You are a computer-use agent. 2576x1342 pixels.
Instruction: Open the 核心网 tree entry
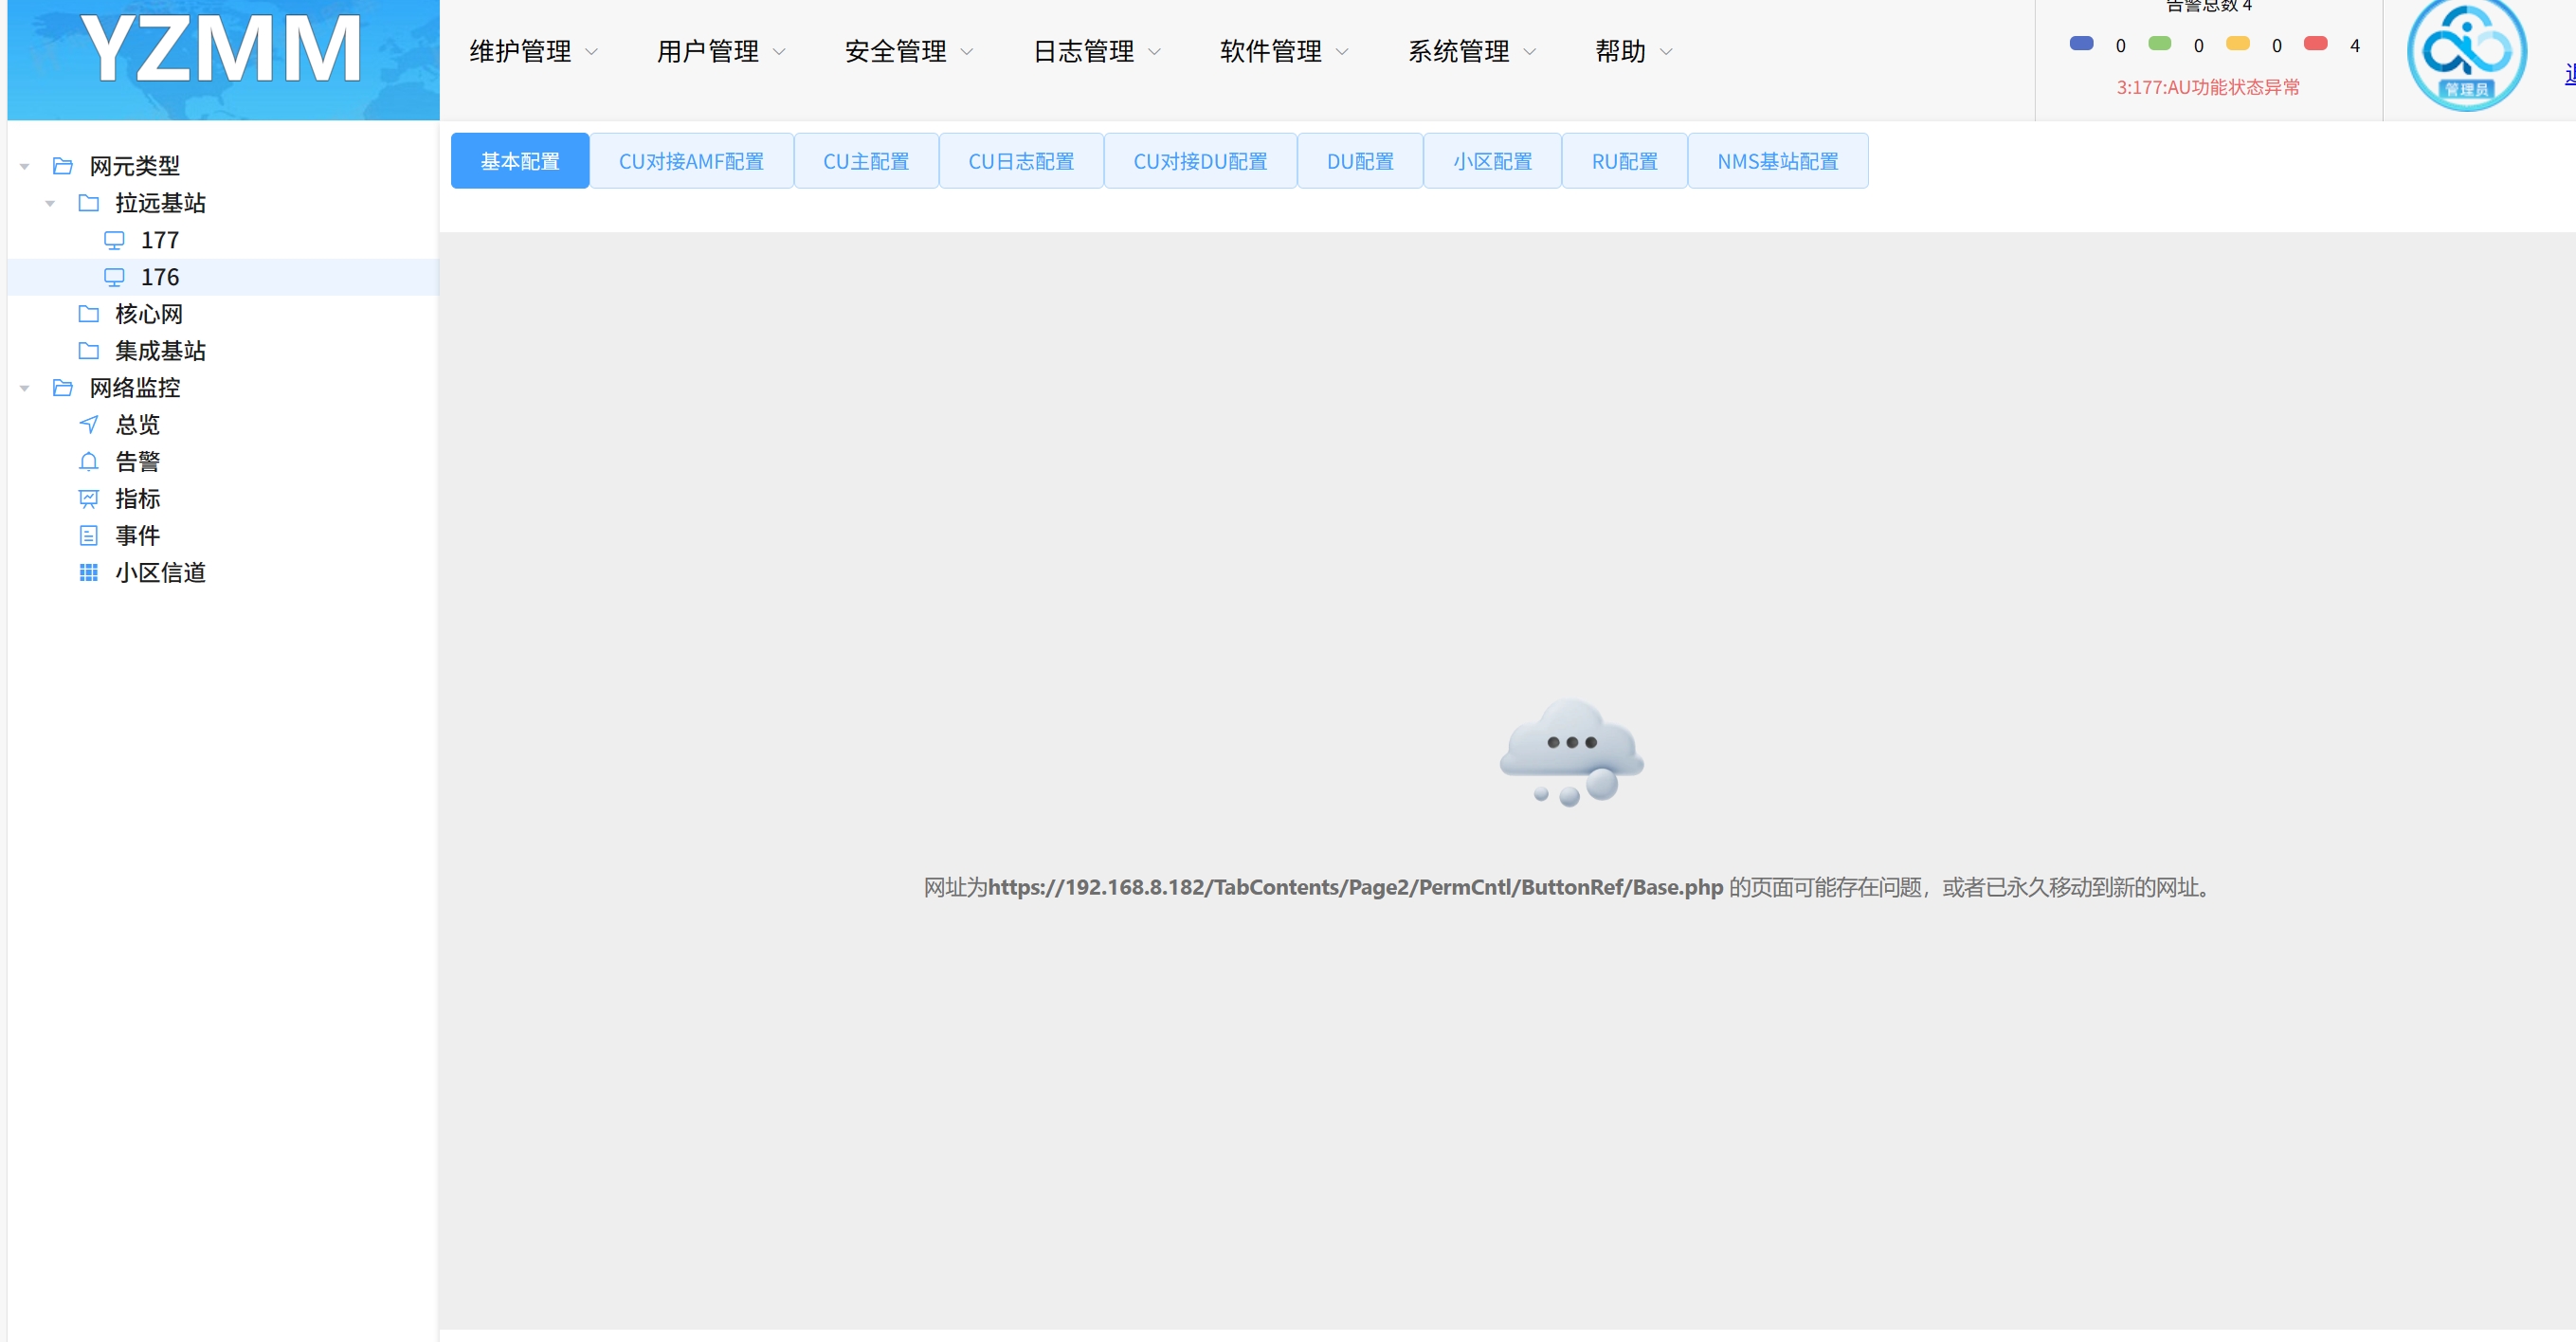(x=149, y=314)
